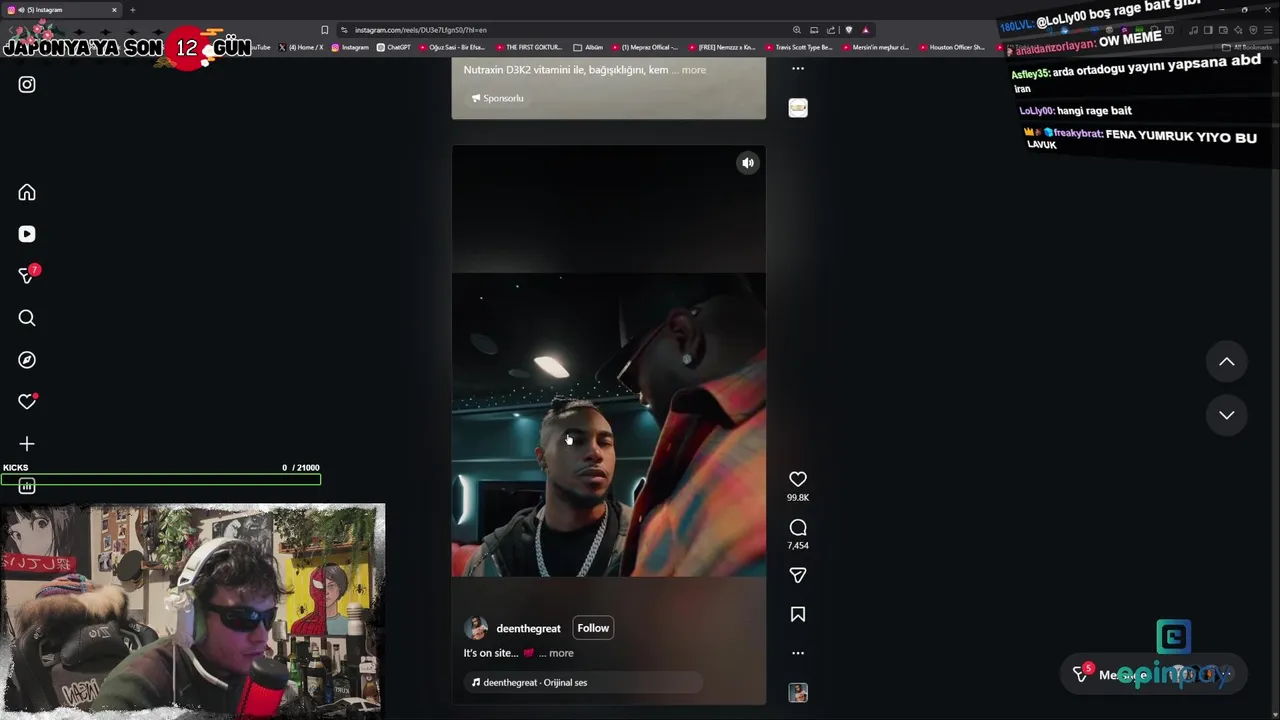
Task: Open Instagram logo home link
Action: tap(27, 85)
